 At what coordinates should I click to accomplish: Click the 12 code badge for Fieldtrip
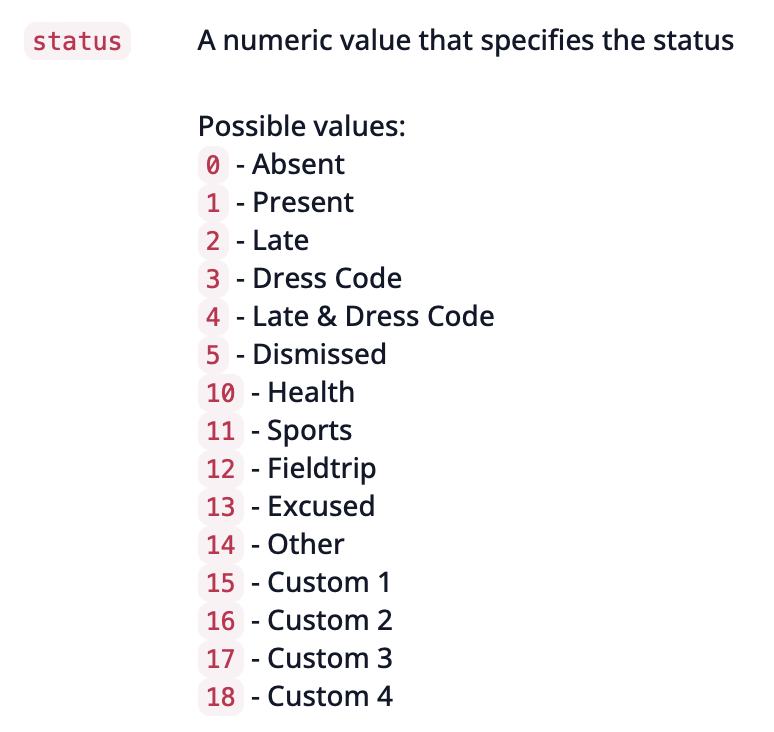pyautogui.click(x=221, y=469)
